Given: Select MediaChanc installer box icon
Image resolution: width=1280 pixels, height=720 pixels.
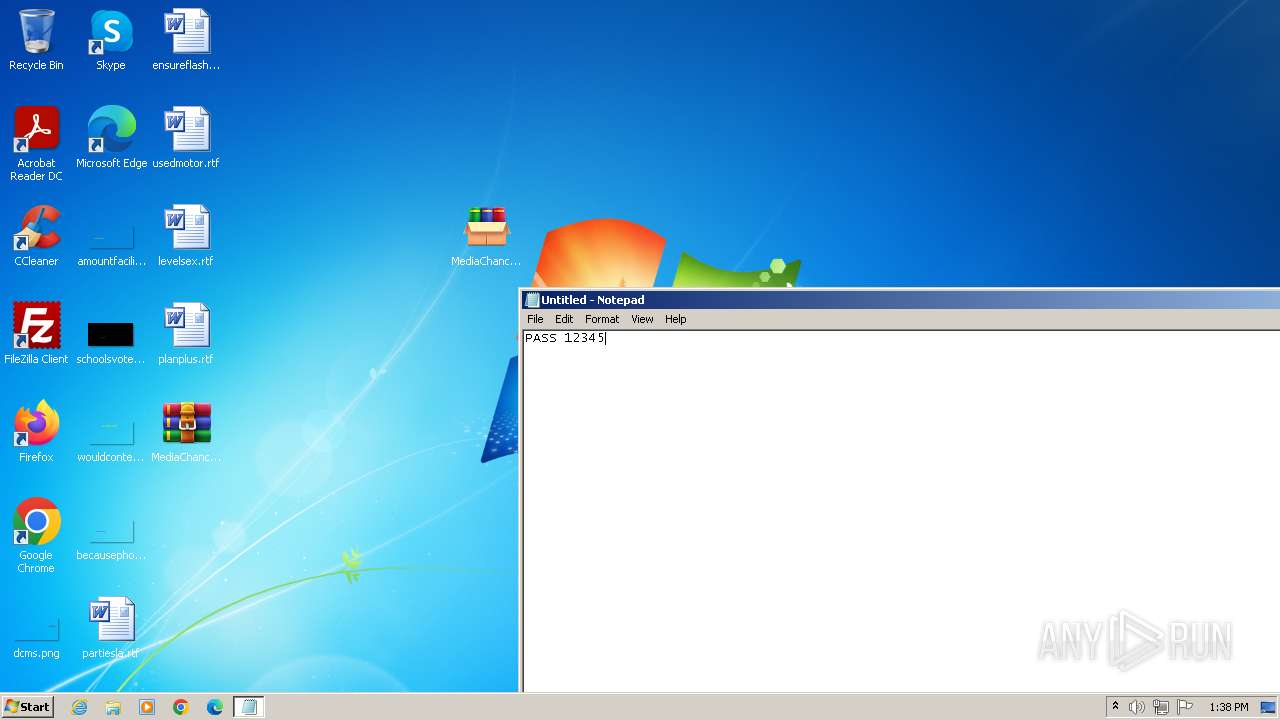Looking at the screenshot, I should [x=486, y=236].
